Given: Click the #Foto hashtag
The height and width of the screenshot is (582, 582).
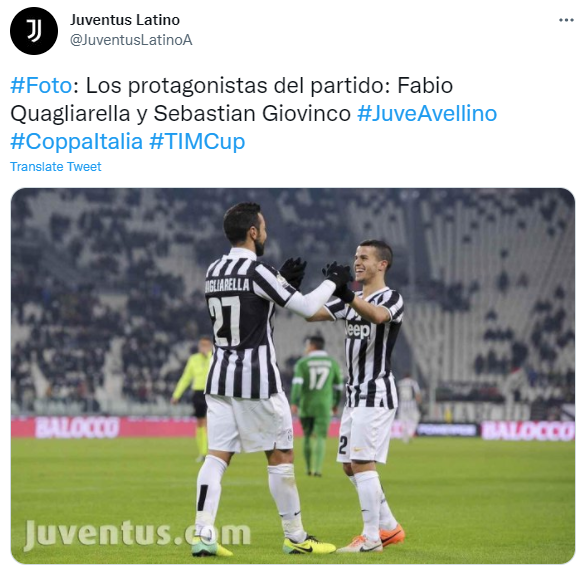Looking at the screenshot, I should tap(41, 86).
